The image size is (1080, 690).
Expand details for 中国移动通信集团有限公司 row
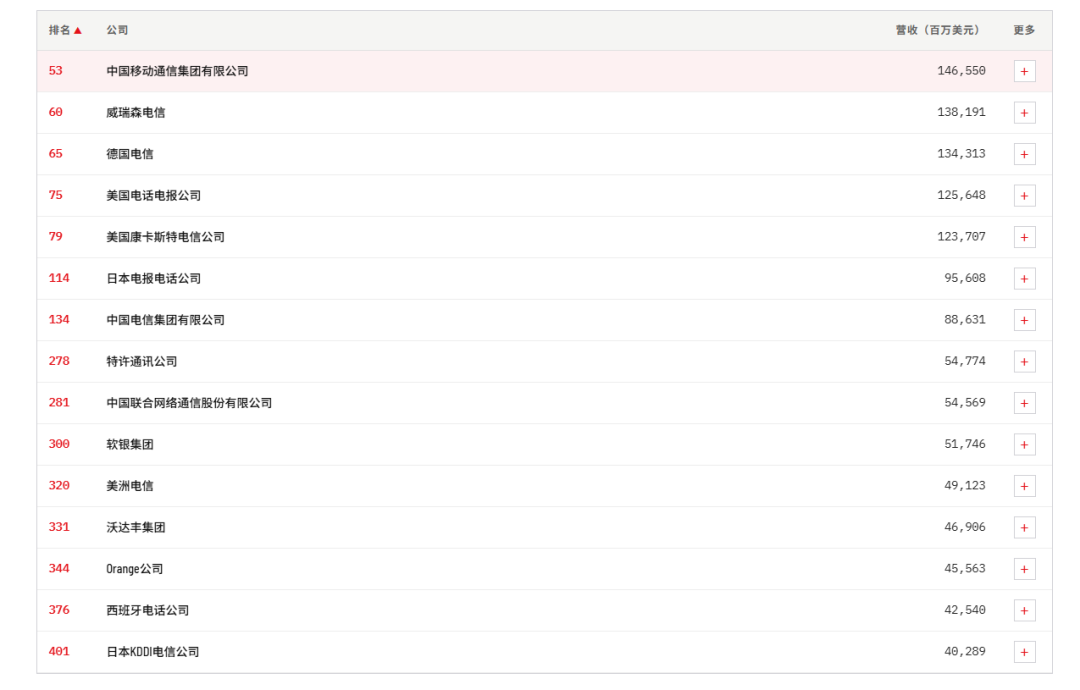tap(1024, 72)
